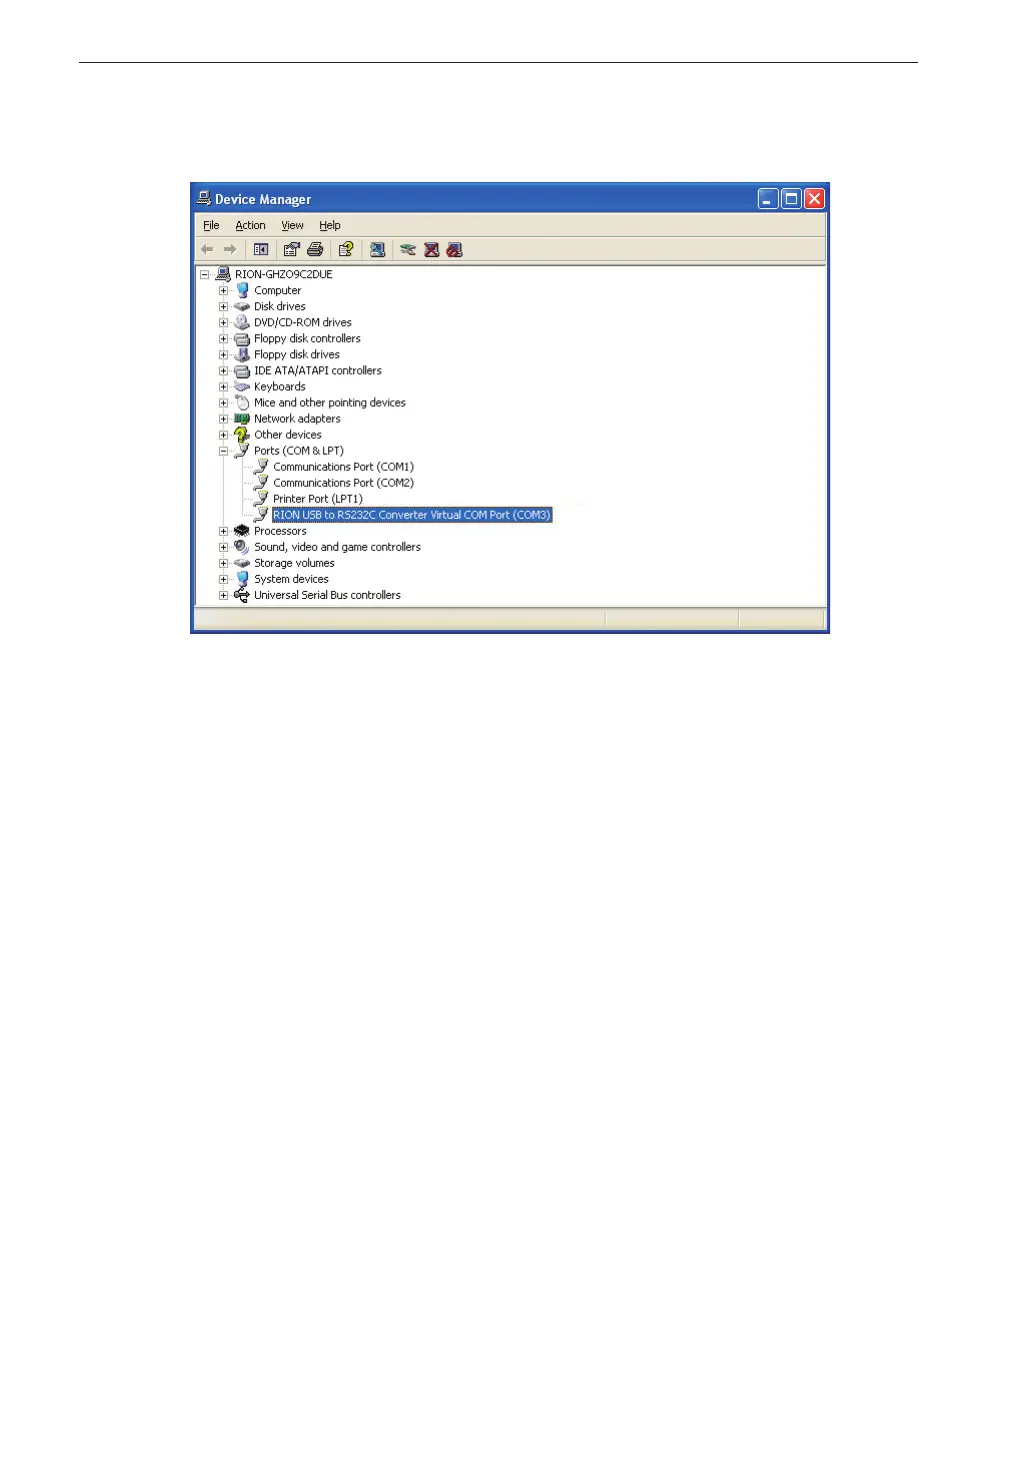The height and width of the screenshot is (1457, 1032).
Task: Click the icon beside RION USB converter port
Action: coord(261,514)
